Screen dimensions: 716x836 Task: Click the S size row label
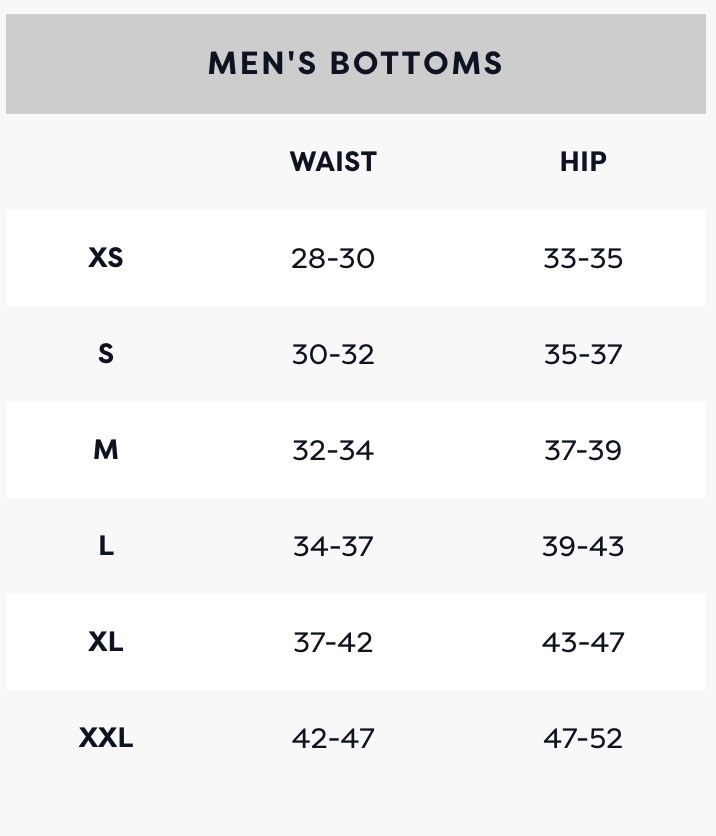pos(106,353)
